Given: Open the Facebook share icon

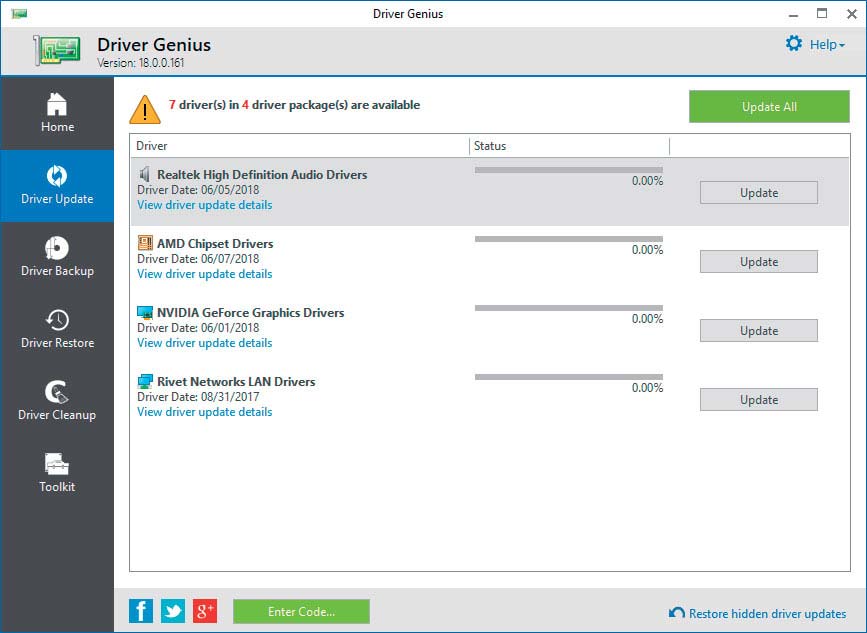Looking at the screenshot, I should [x=141, y=611].
